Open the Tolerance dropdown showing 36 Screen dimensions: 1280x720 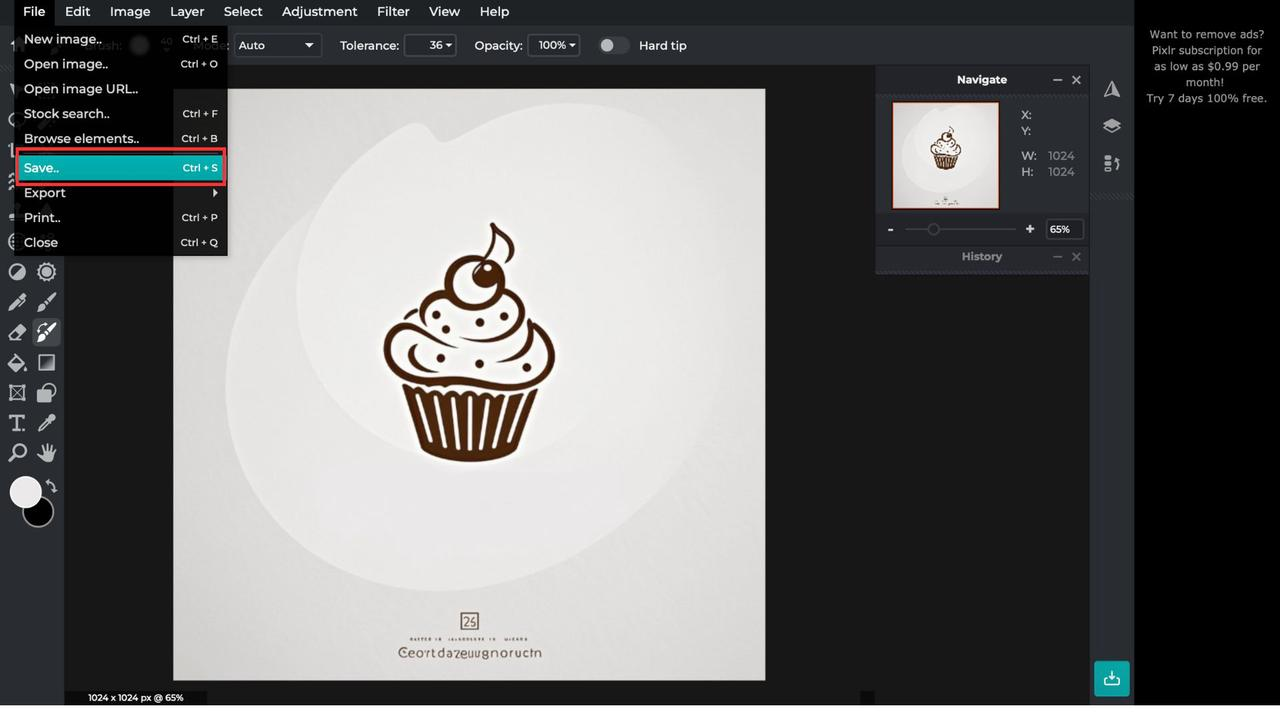pos(430,46)
